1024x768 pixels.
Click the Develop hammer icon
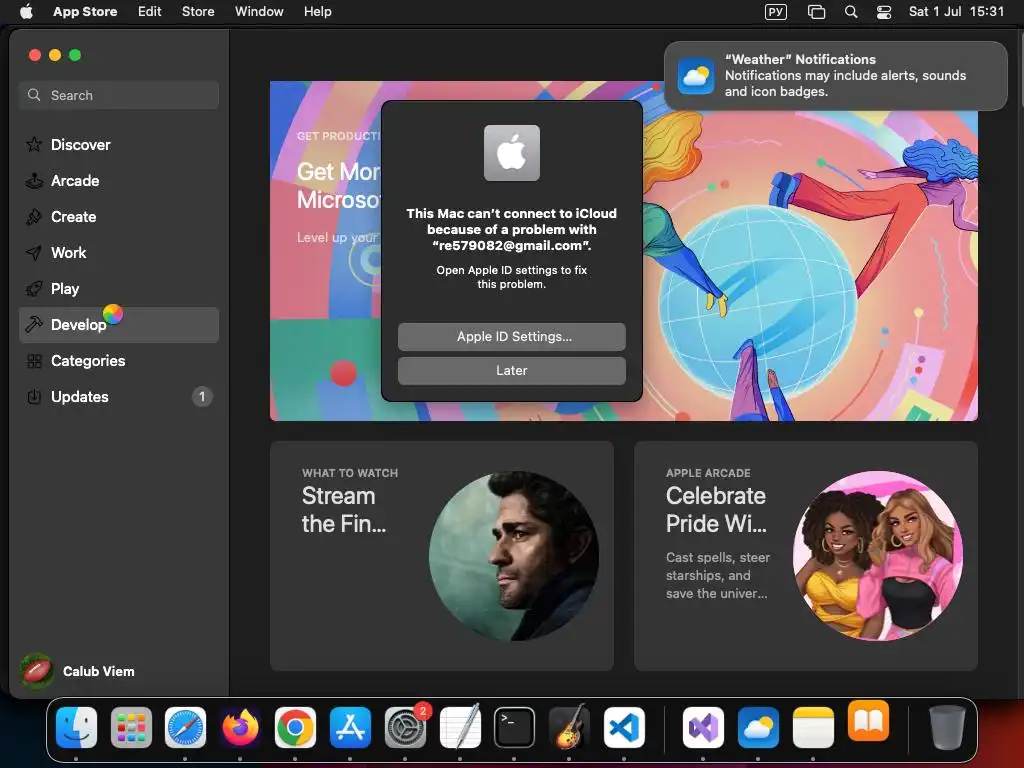[x=34, y=325]
